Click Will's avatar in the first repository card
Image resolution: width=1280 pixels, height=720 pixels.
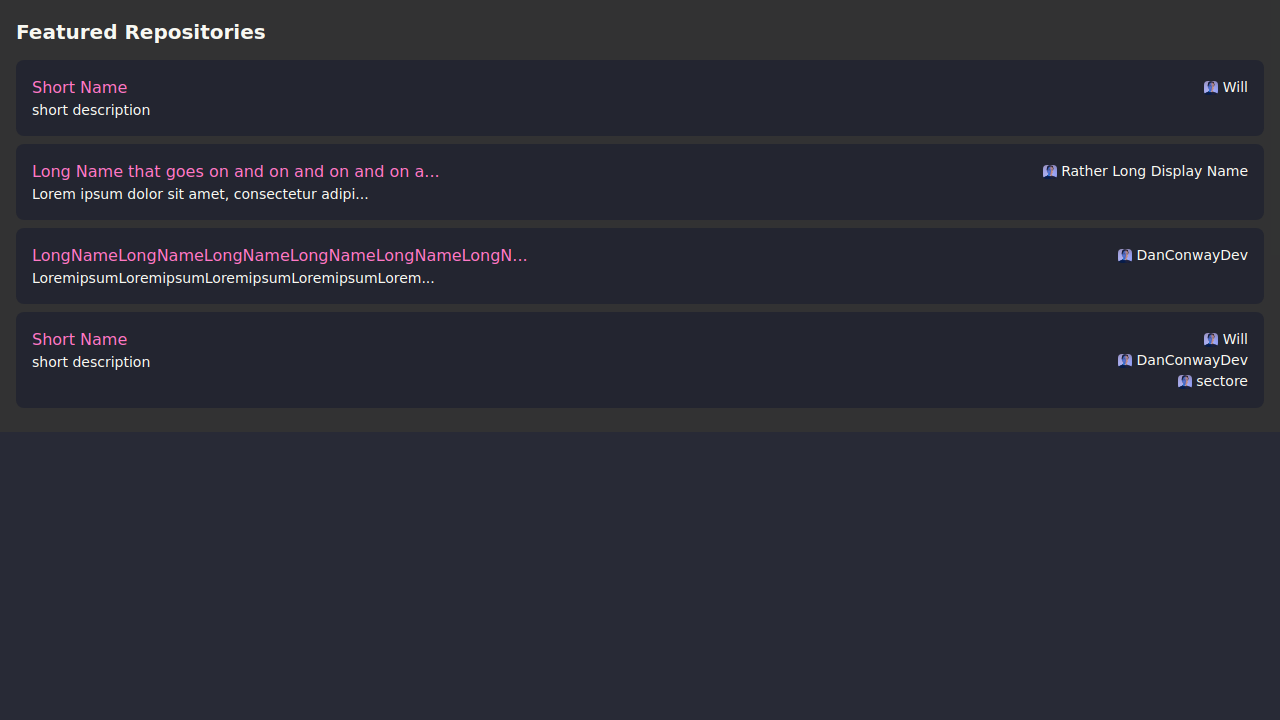(x=1210, y=87)
